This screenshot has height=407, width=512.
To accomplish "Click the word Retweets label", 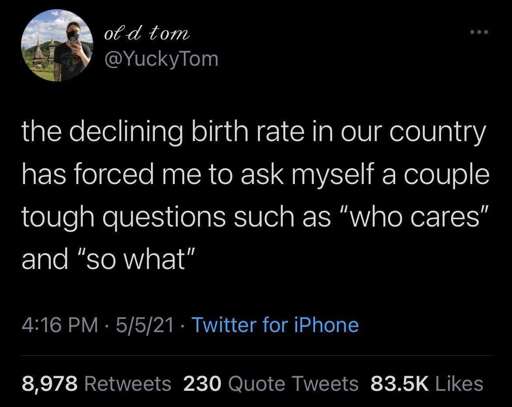I will pyautogui.click(x=128, y=383).
